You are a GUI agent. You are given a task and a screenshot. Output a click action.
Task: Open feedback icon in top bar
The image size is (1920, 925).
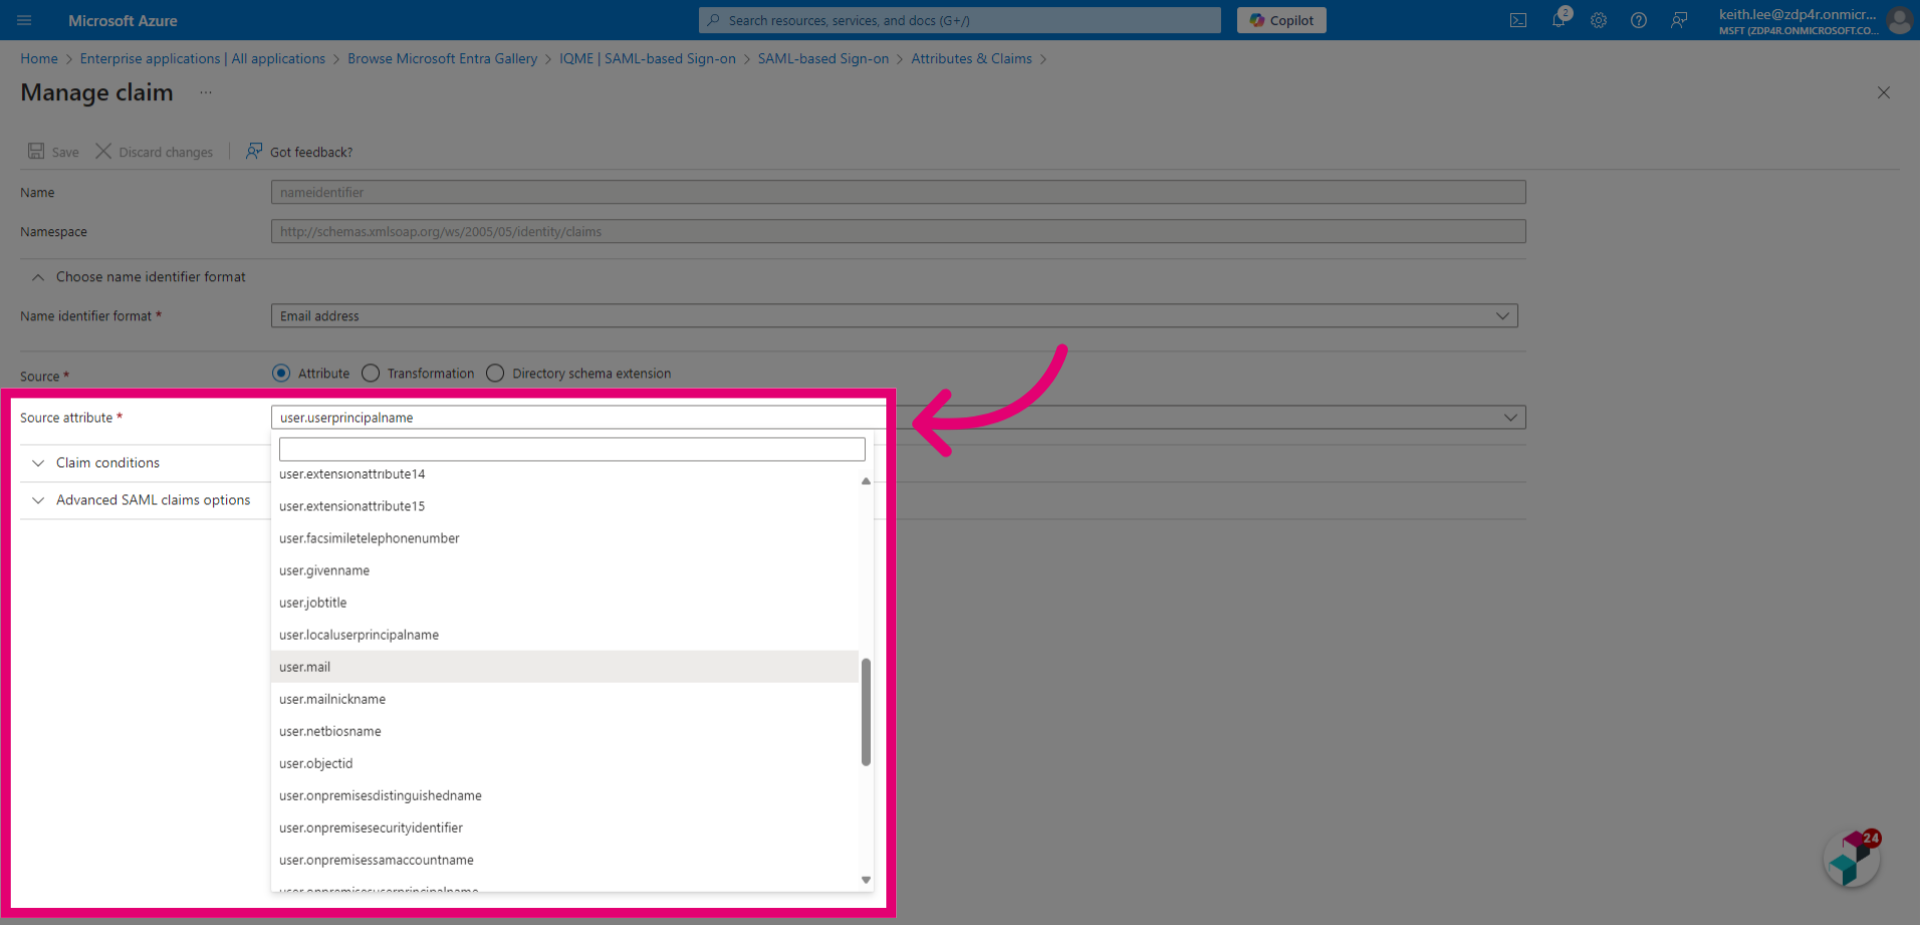click(1679, 20)
